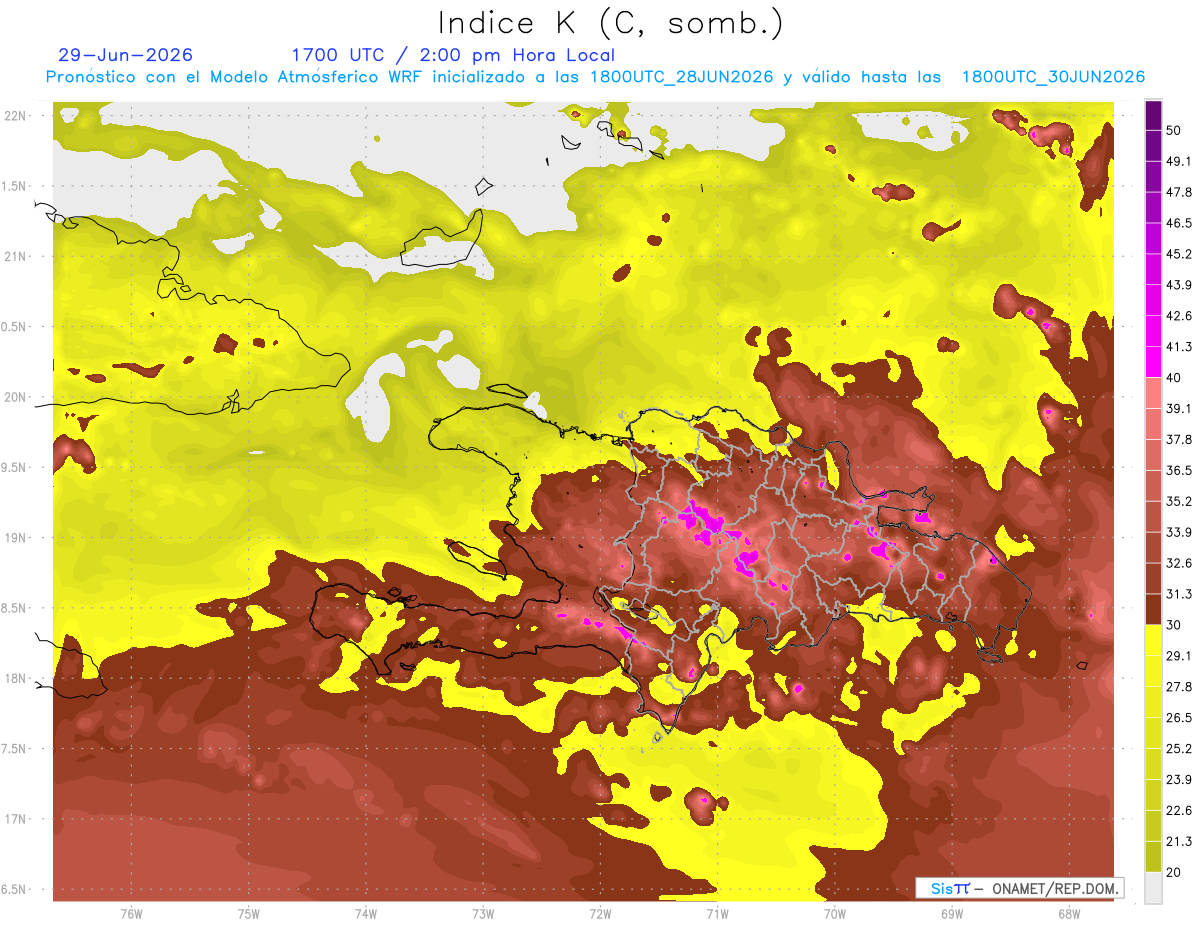Click the colorbar value 26.5
The image size is (1200, 927).
(x=1178, y=717)
